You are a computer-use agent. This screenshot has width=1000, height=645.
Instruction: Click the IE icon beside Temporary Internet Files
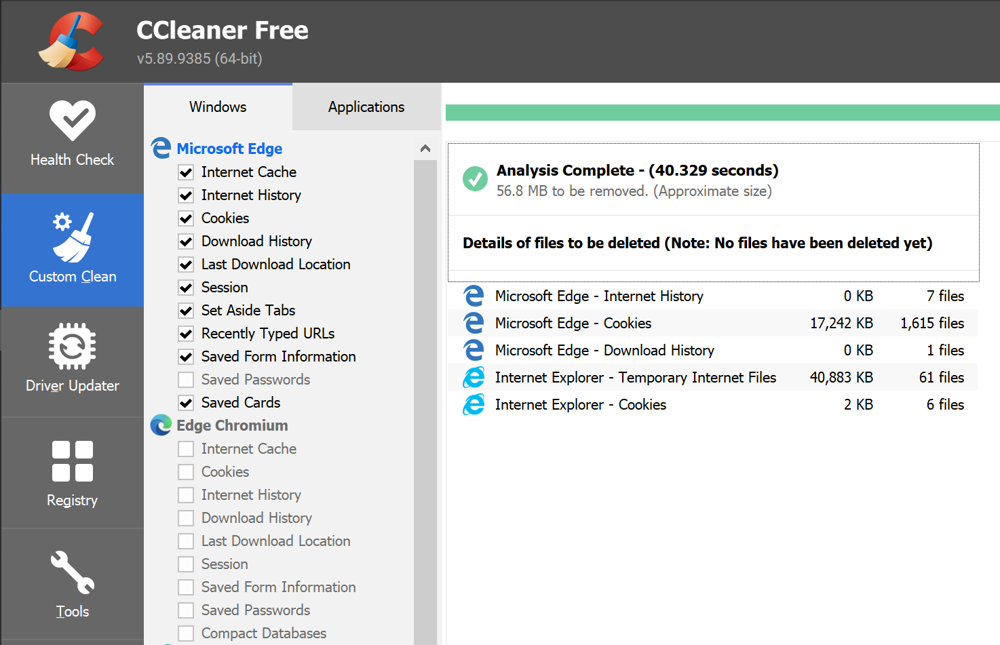pyautogui.click(x=473, y=378)
